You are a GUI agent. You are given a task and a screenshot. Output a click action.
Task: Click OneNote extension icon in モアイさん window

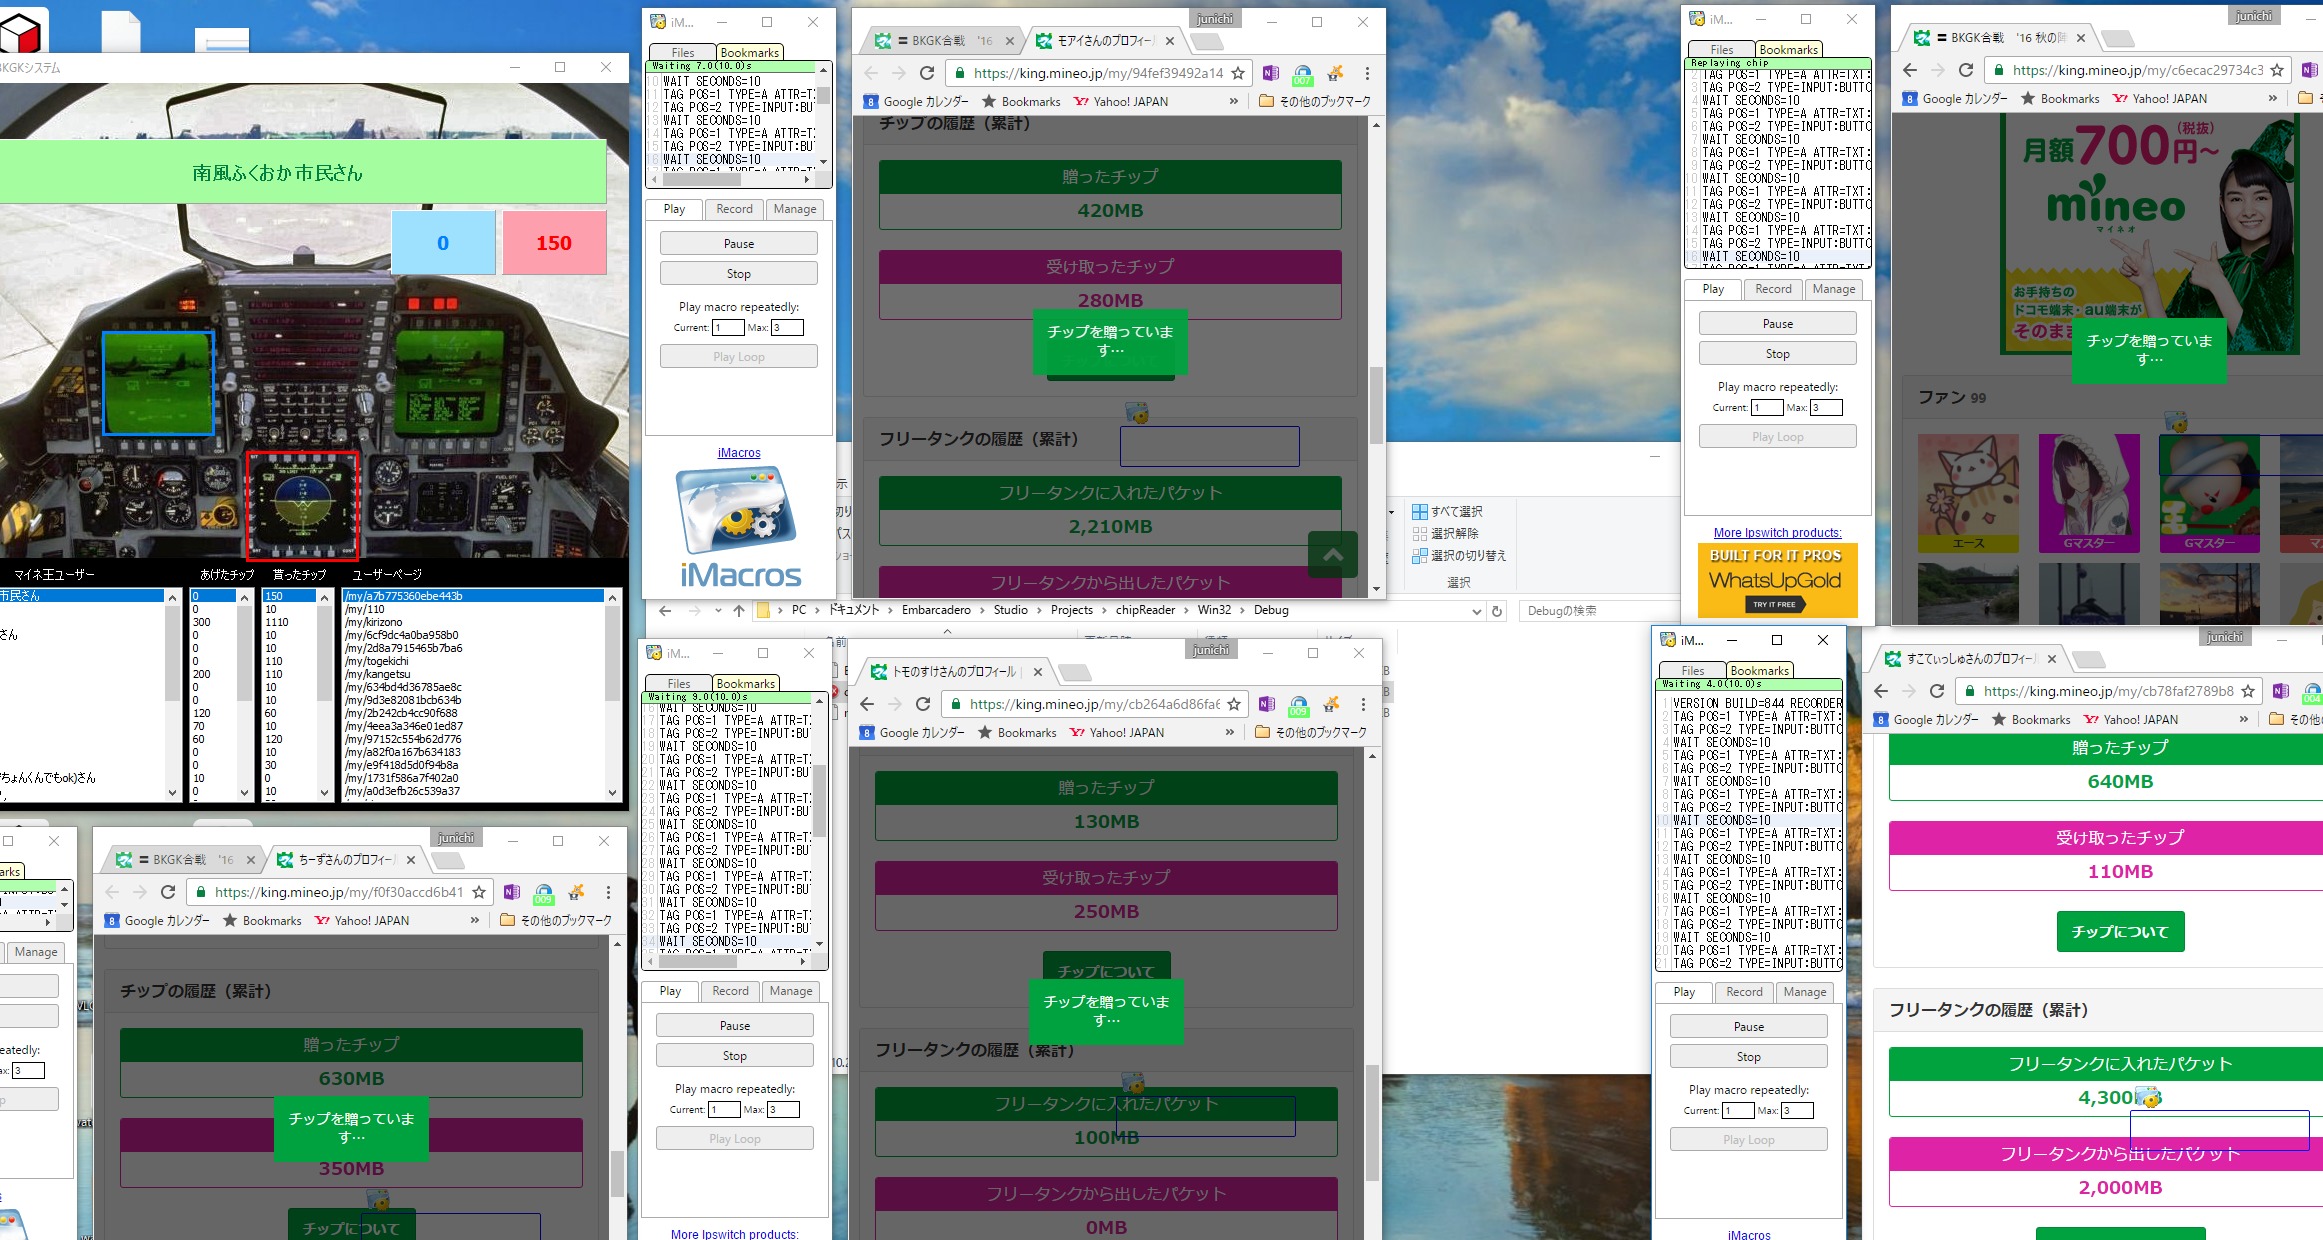click(x=1270, y=73)
